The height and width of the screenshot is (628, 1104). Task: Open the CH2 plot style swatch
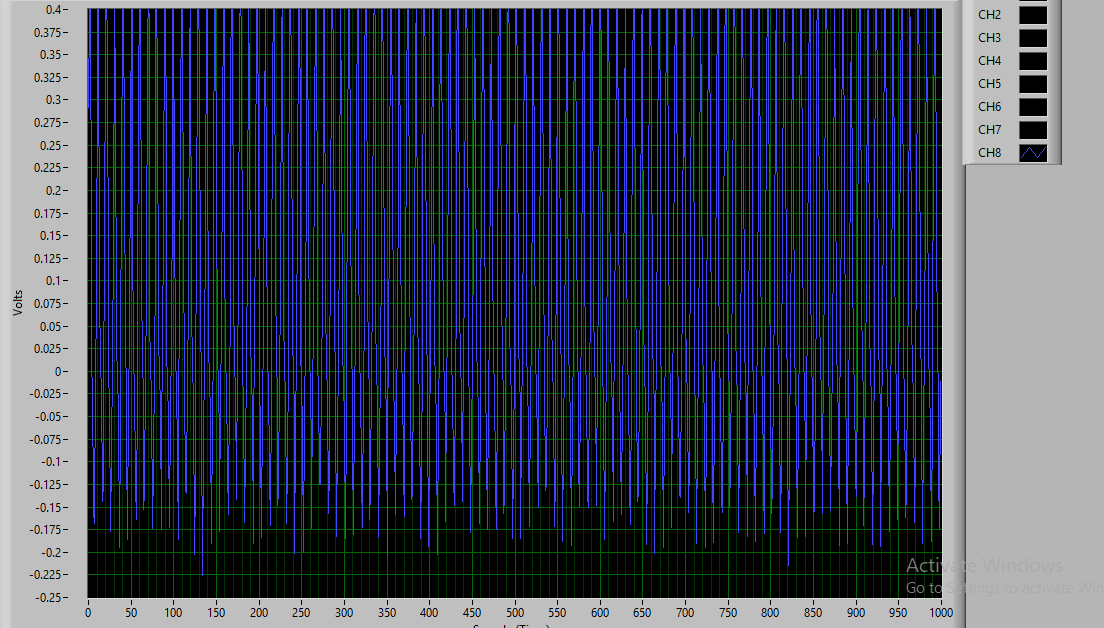click(x=1033, y=15)
